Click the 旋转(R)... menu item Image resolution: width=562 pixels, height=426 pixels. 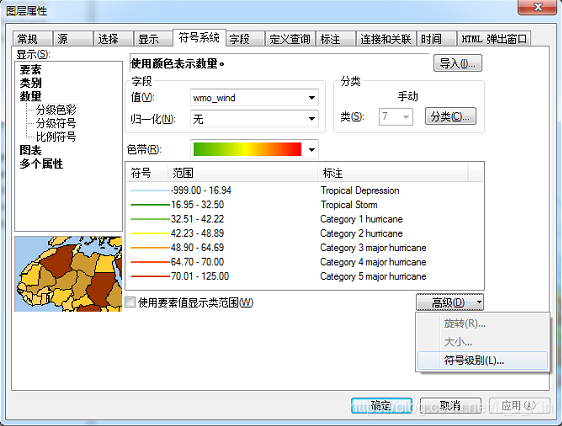coord(482,324)
